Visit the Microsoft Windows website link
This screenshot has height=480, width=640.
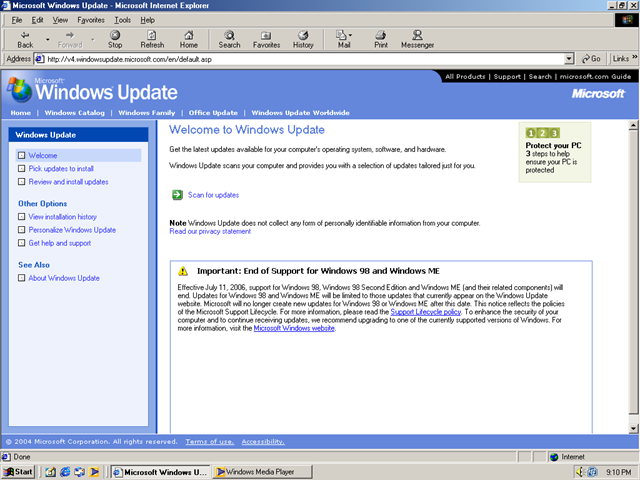[x=294, y=328]
